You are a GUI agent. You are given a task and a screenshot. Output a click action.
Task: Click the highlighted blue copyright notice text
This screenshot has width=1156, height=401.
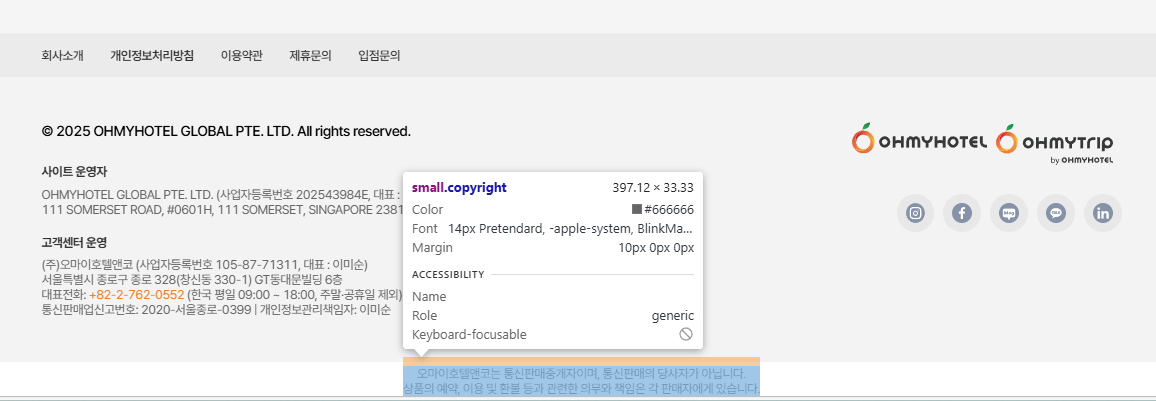coord(581,381)
